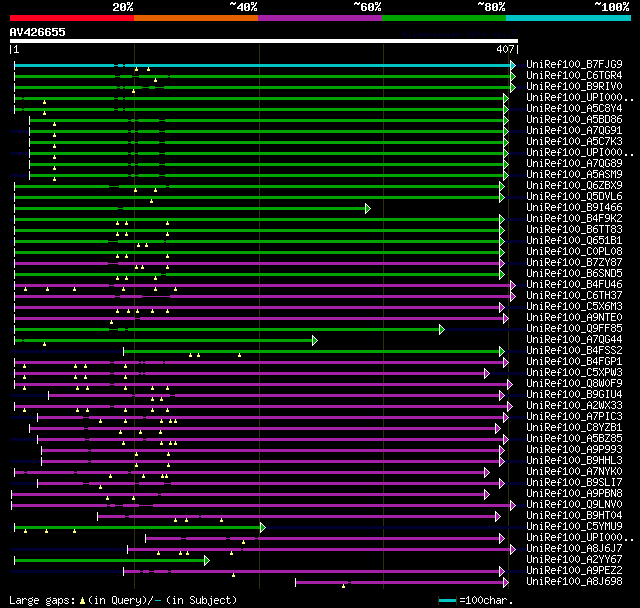Select the UniRef100_B6TT83 label

pos(574,230)
